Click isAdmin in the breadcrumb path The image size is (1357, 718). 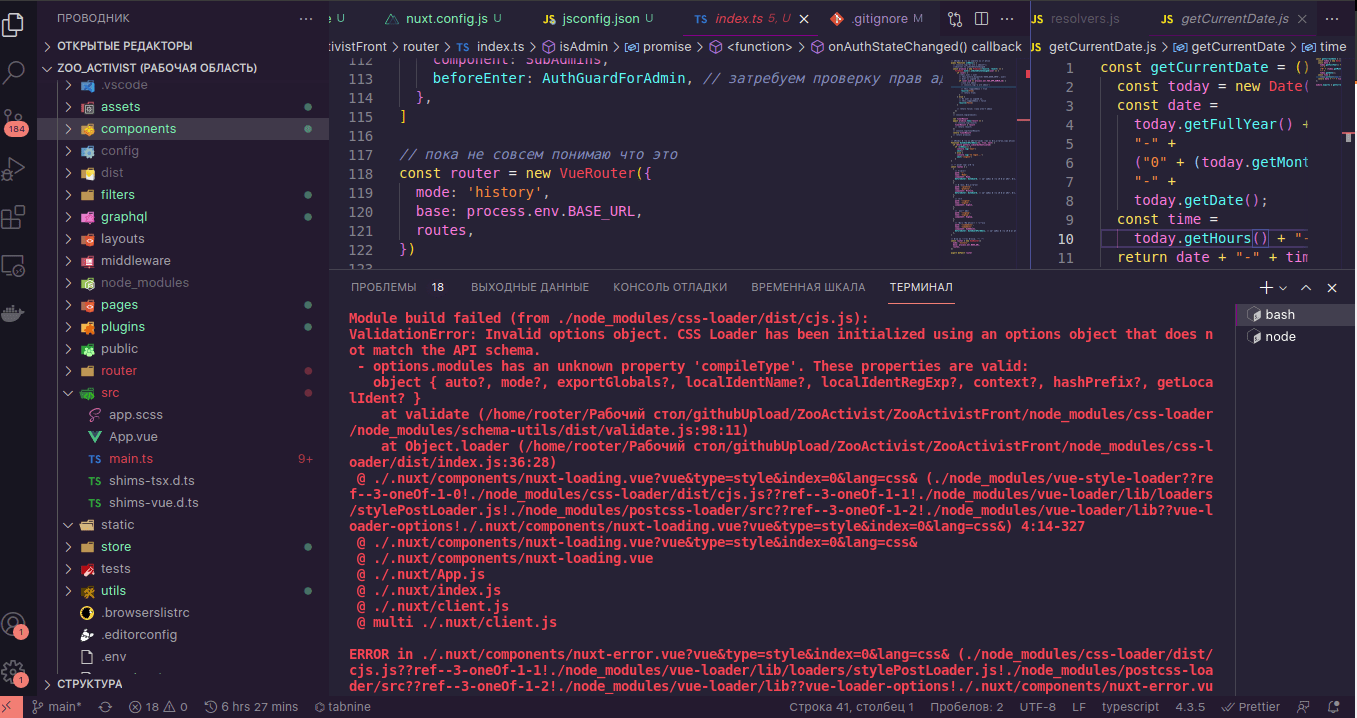click(x=585, y=46)
